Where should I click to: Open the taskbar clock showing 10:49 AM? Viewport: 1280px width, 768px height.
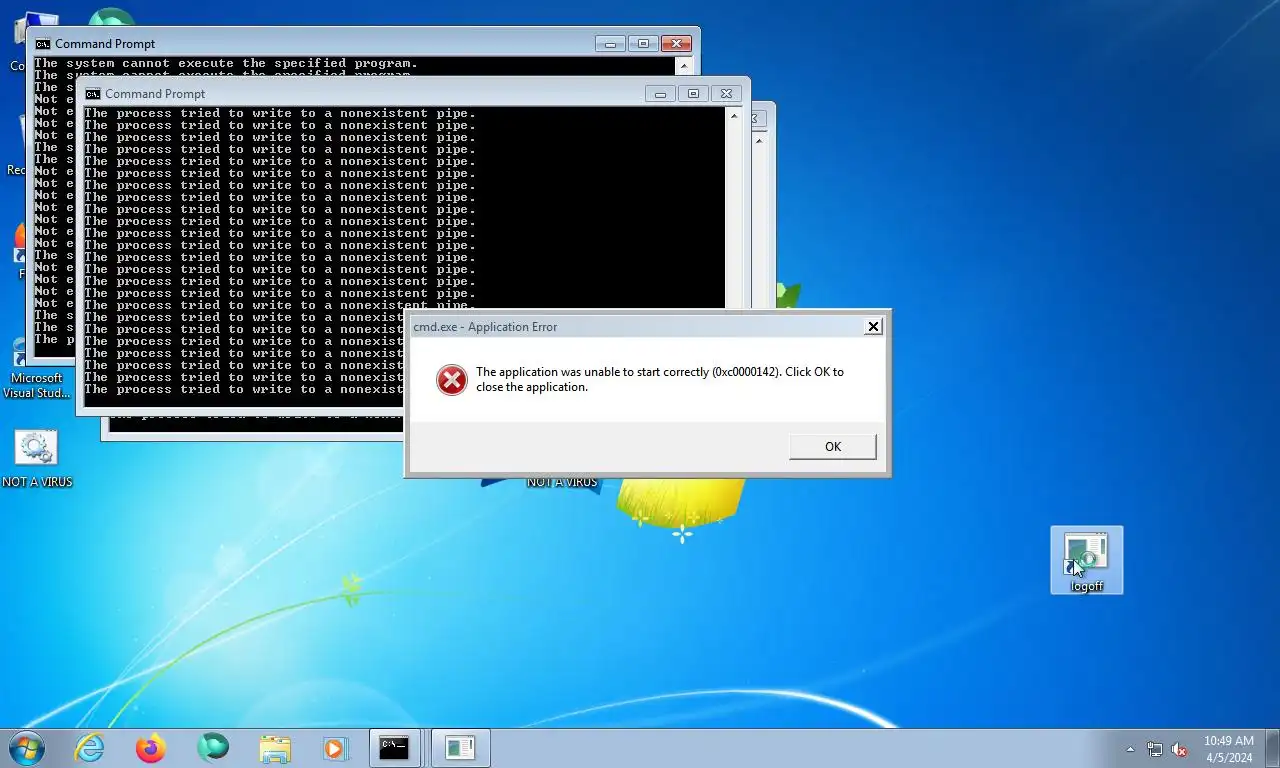1228,749
